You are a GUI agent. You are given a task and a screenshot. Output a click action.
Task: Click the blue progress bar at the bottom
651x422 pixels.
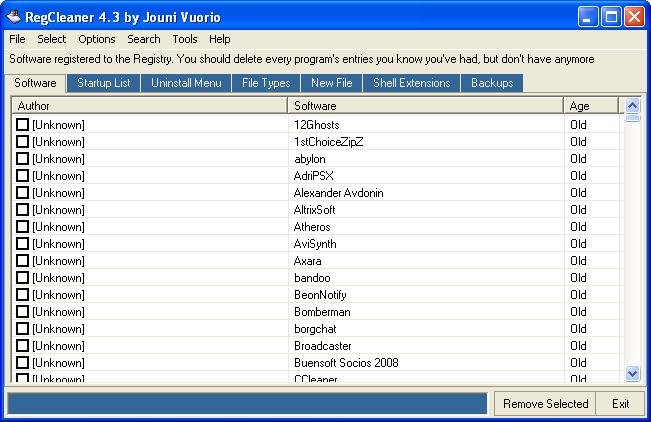[247, 404]
